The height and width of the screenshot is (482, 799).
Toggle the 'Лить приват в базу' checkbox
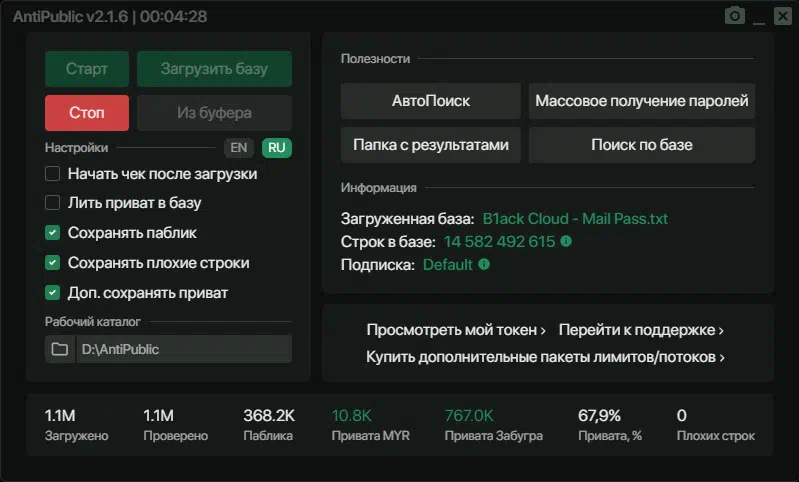tap(53, 203)
